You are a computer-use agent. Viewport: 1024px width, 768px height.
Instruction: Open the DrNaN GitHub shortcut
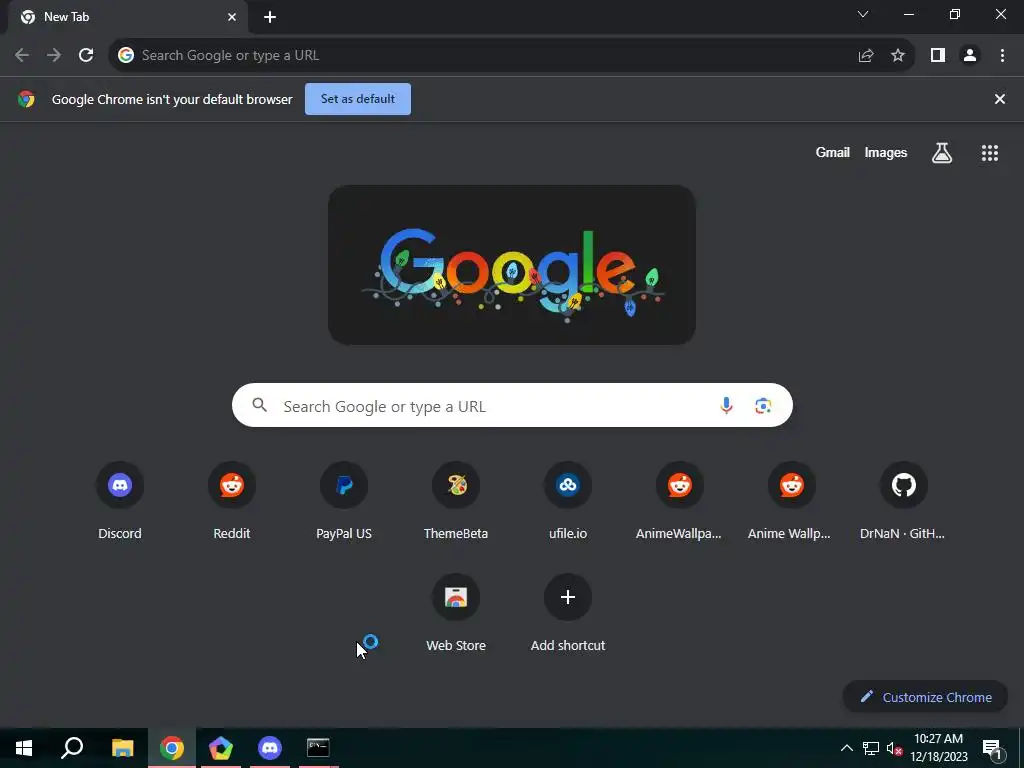[x=903, y=501]
